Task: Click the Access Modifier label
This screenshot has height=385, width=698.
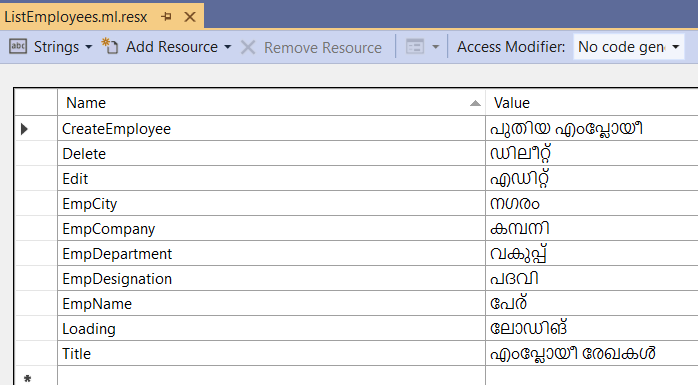Action: [x=511, y=47]
